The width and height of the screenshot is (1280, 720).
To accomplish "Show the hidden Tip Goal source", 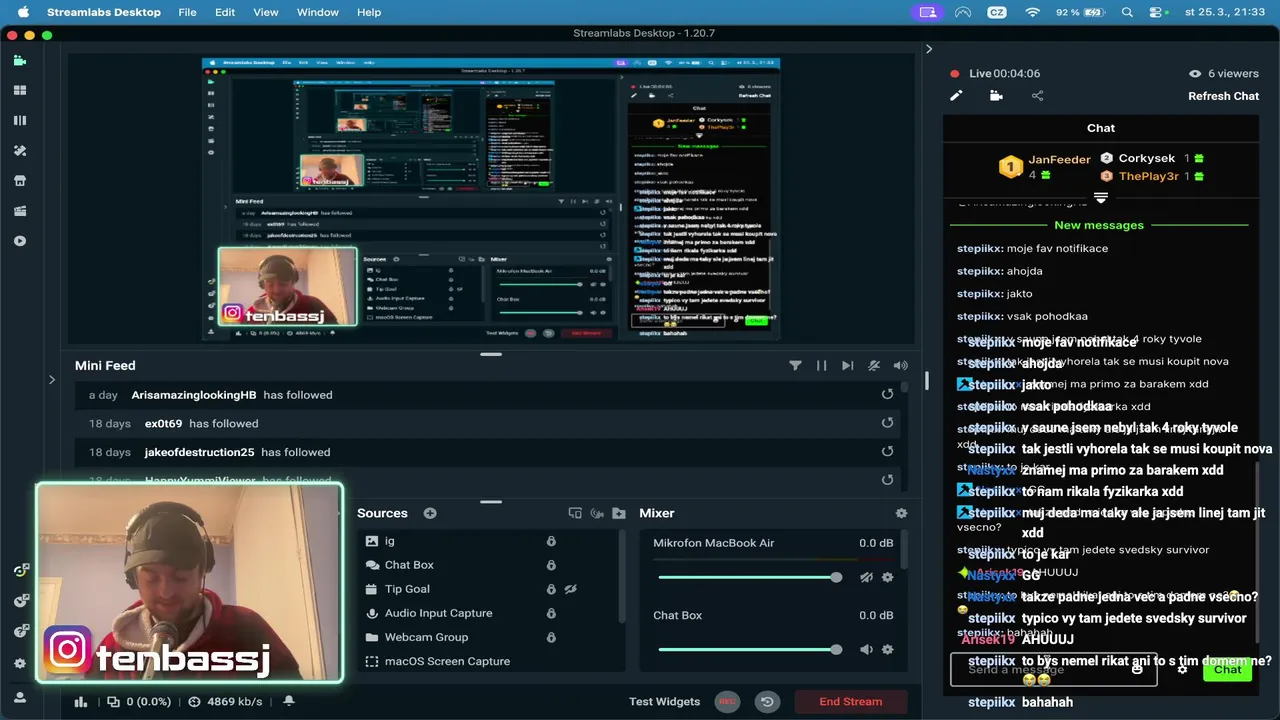I will click(571, 589).
